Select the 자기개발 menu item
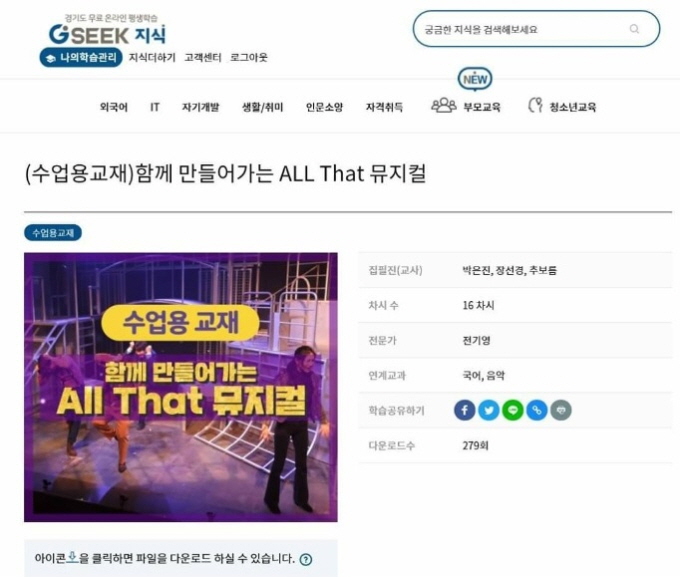This screenshot has height=577, width=680. point(201,107)
